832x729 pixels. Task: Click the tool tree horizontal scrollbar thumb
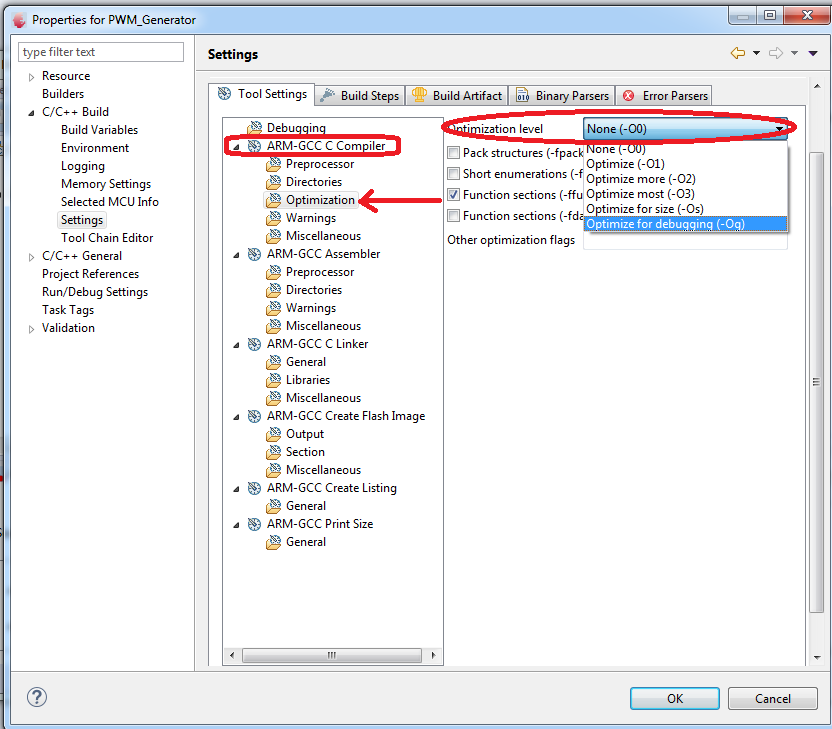(332, 655)
